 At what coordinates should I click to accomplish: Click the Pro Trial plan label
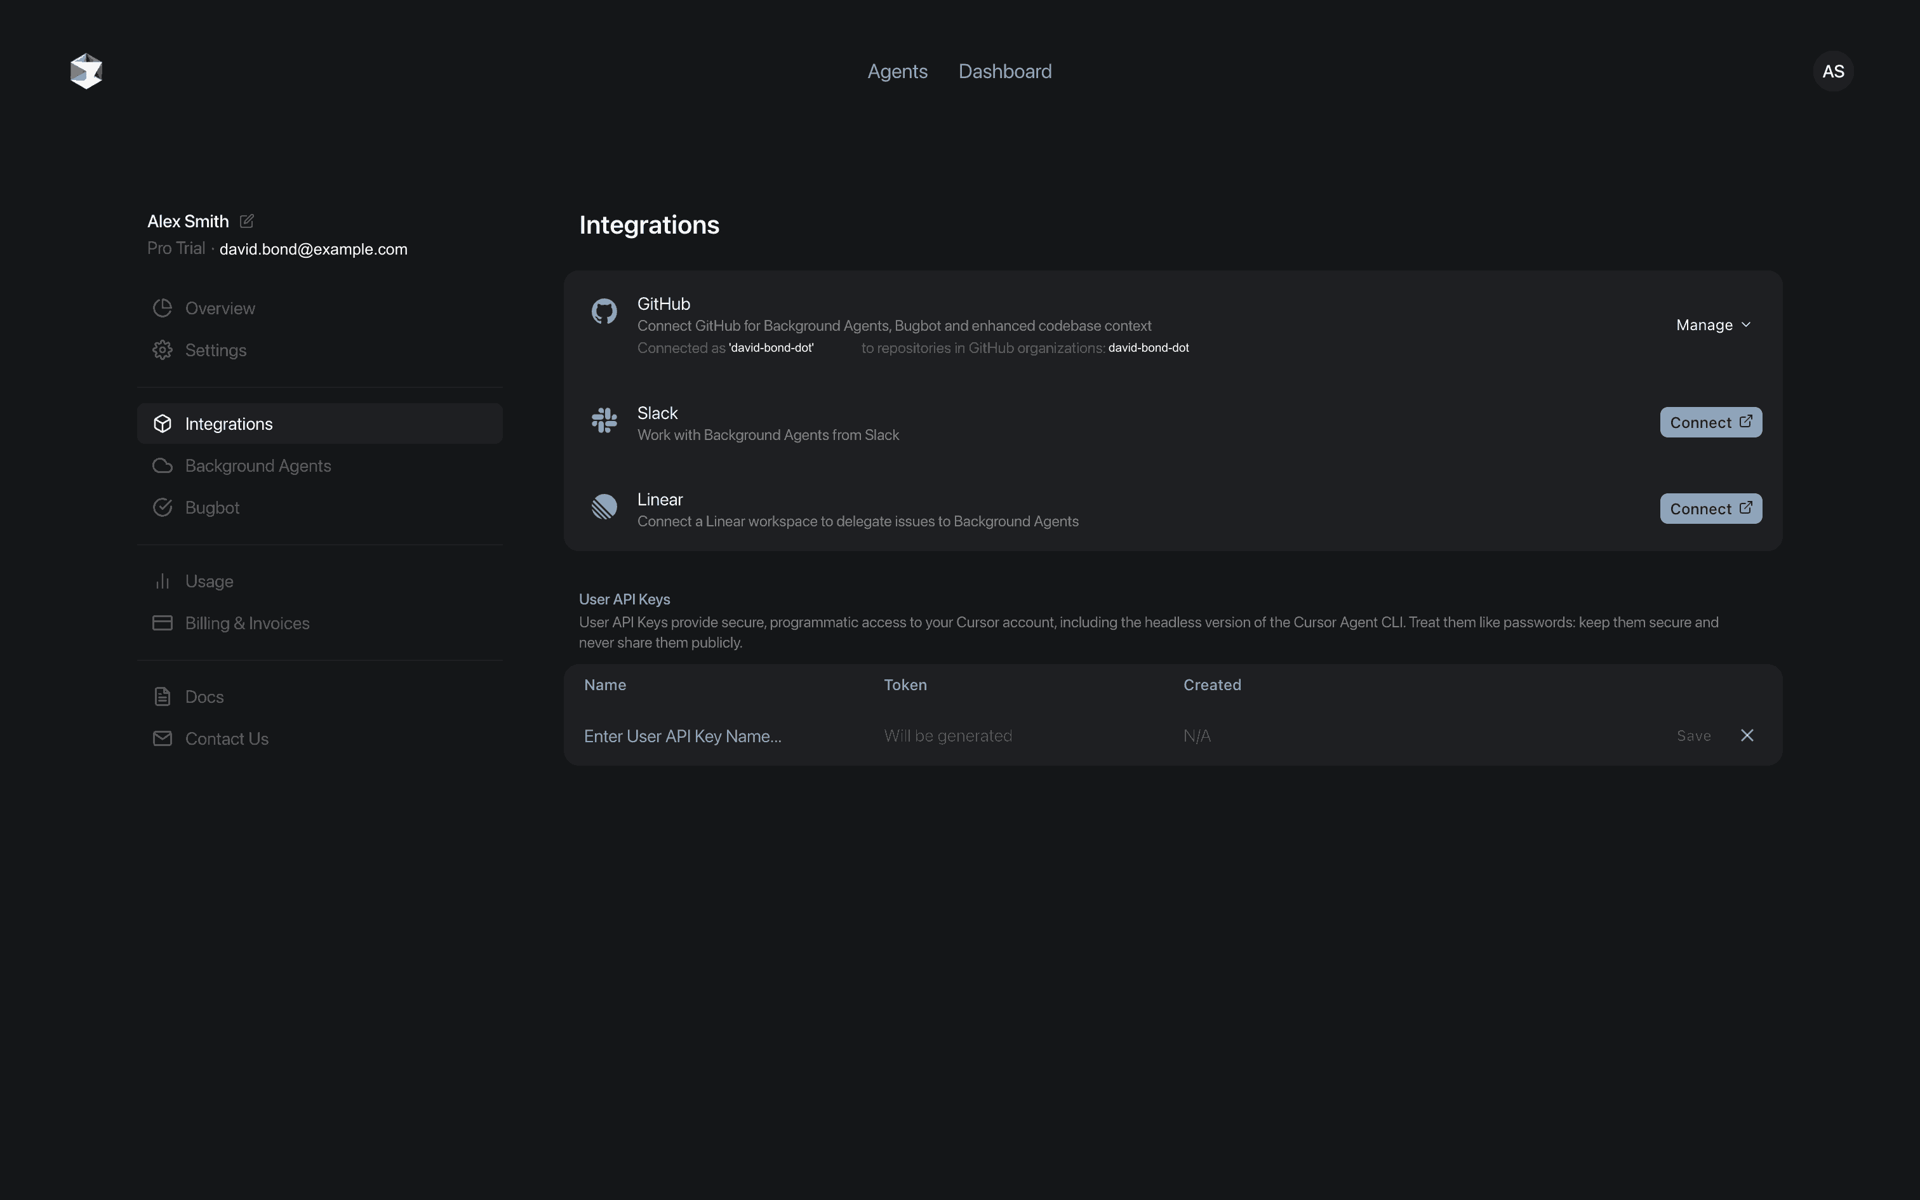click(x=176, y=248)
